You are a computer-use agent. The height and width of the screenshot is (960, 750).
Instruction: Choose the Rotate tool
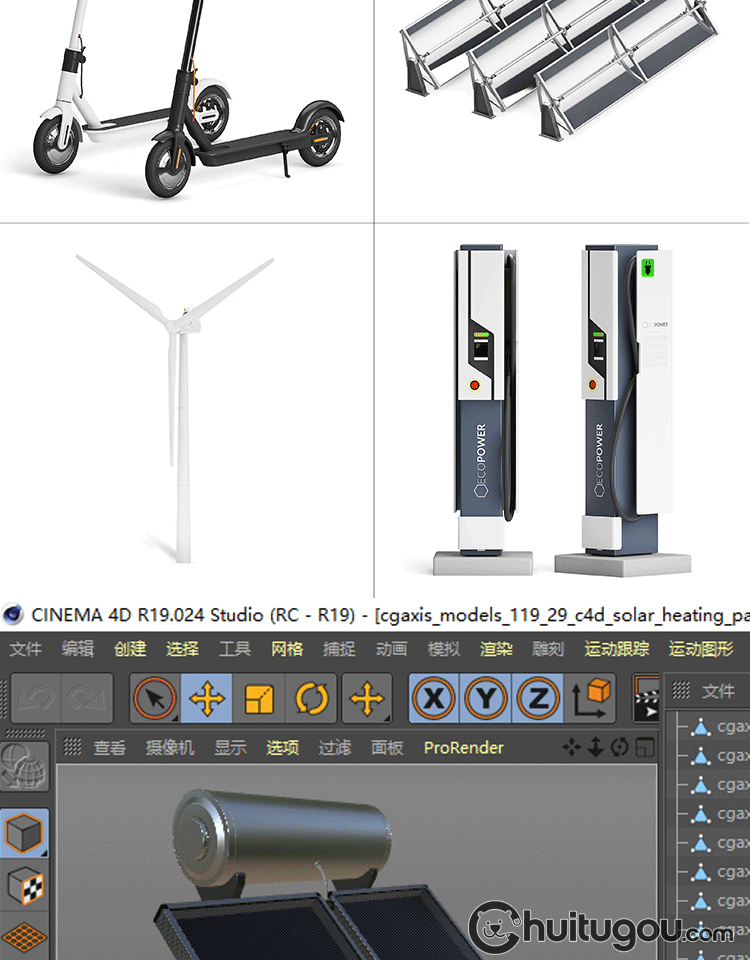311,698
